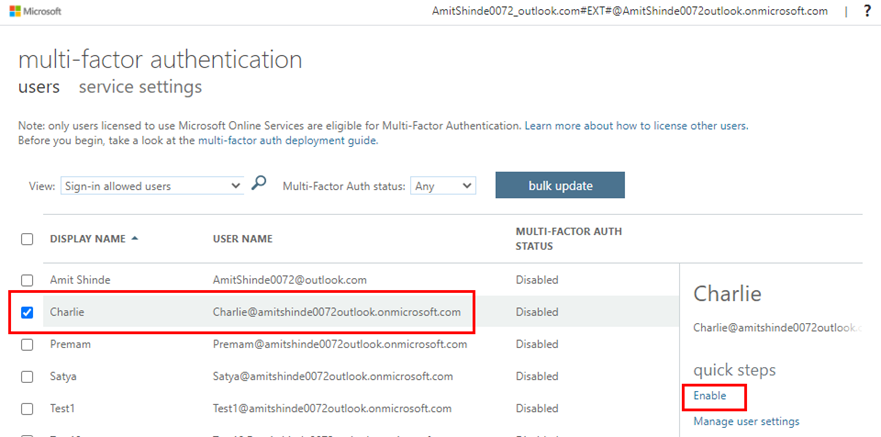
Task: Check the Test1 user checkbox
Action: 27,408
